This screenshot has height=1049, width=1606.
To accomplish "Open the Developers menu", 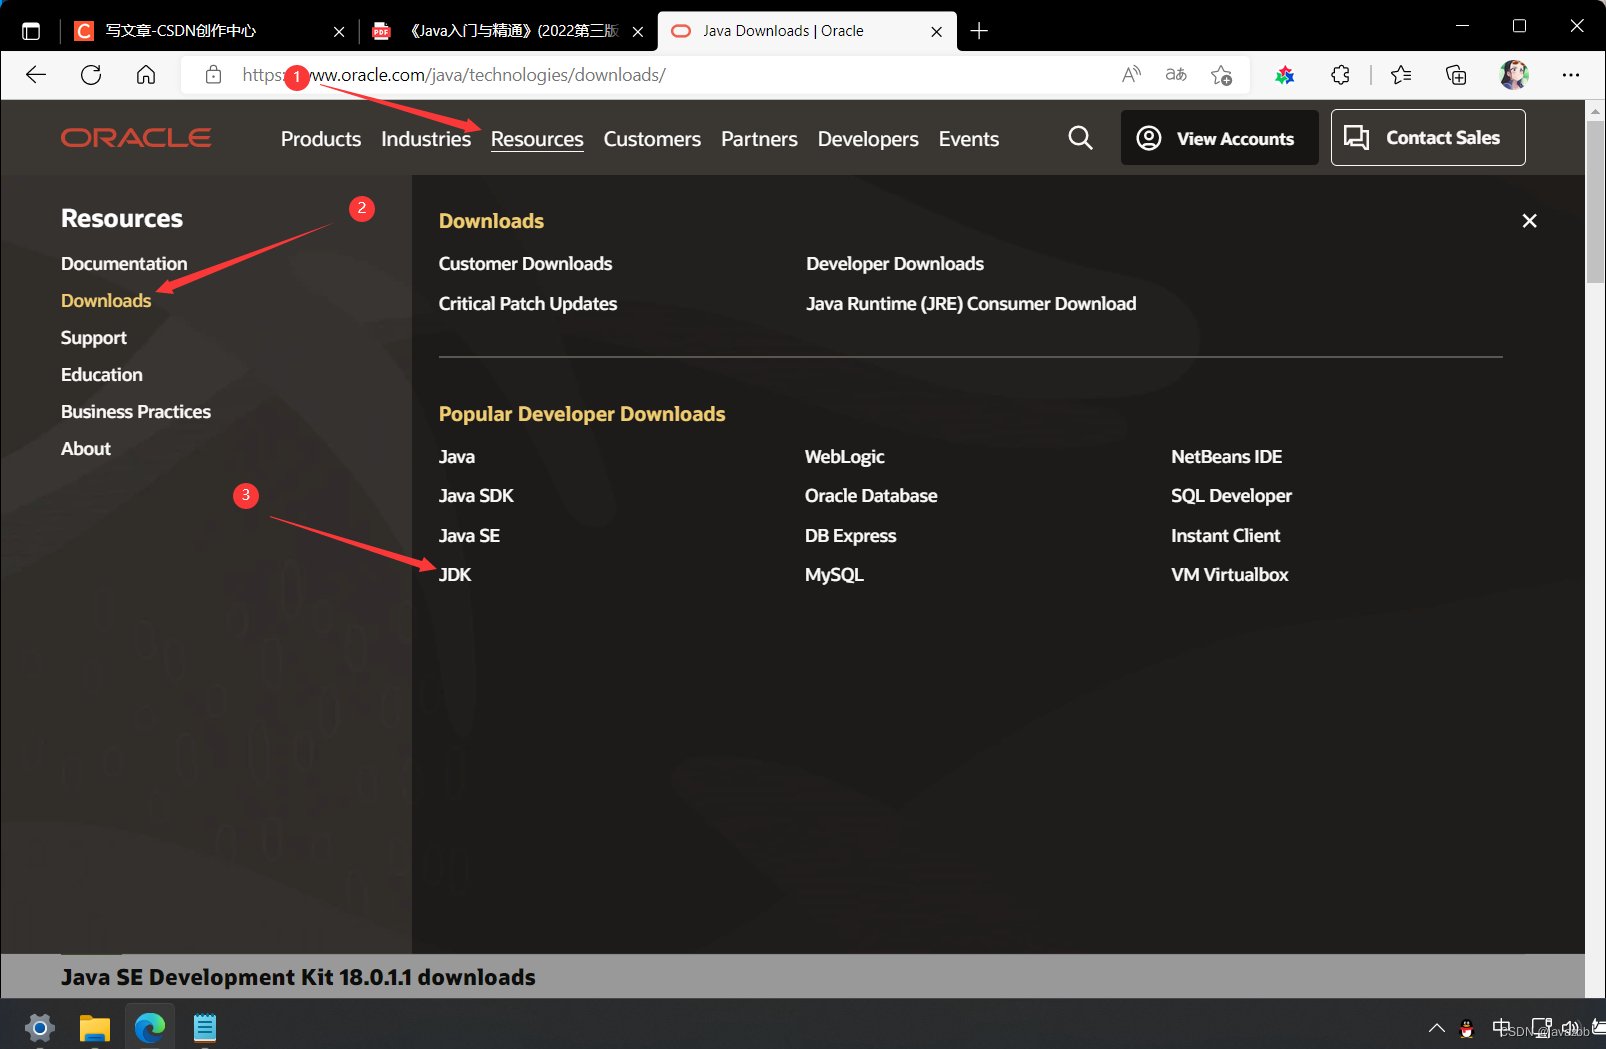I will [868, 139].
